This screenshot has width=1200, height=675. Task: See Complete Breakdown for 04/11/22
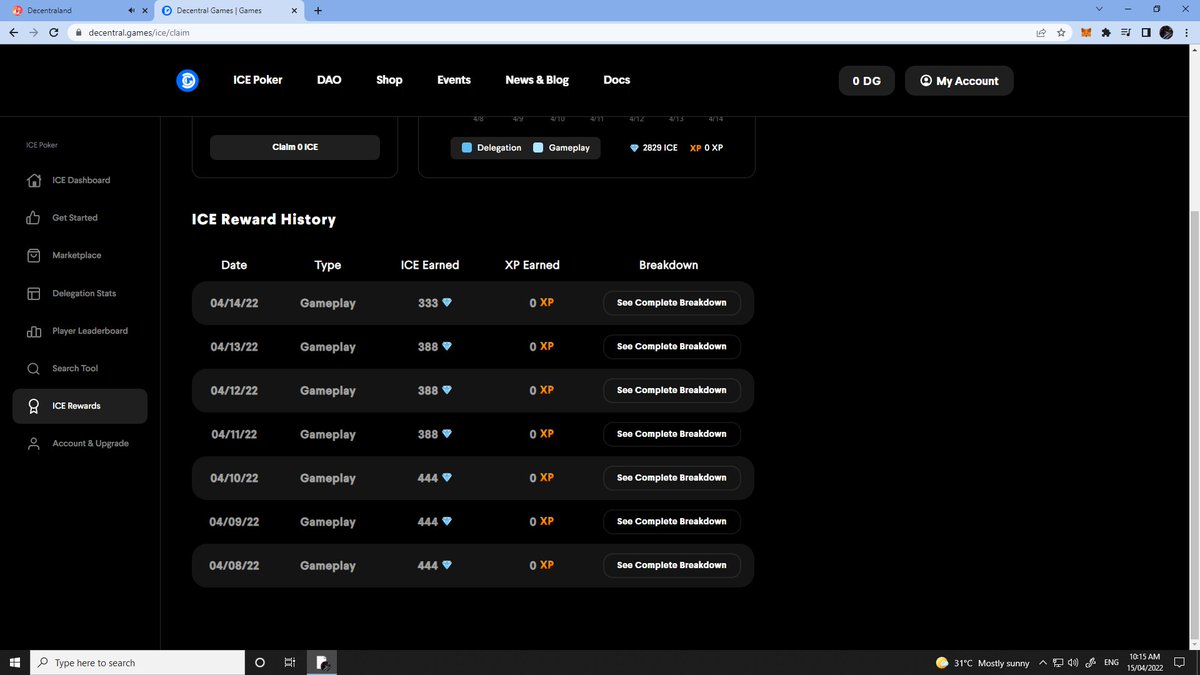click(672, 434)
